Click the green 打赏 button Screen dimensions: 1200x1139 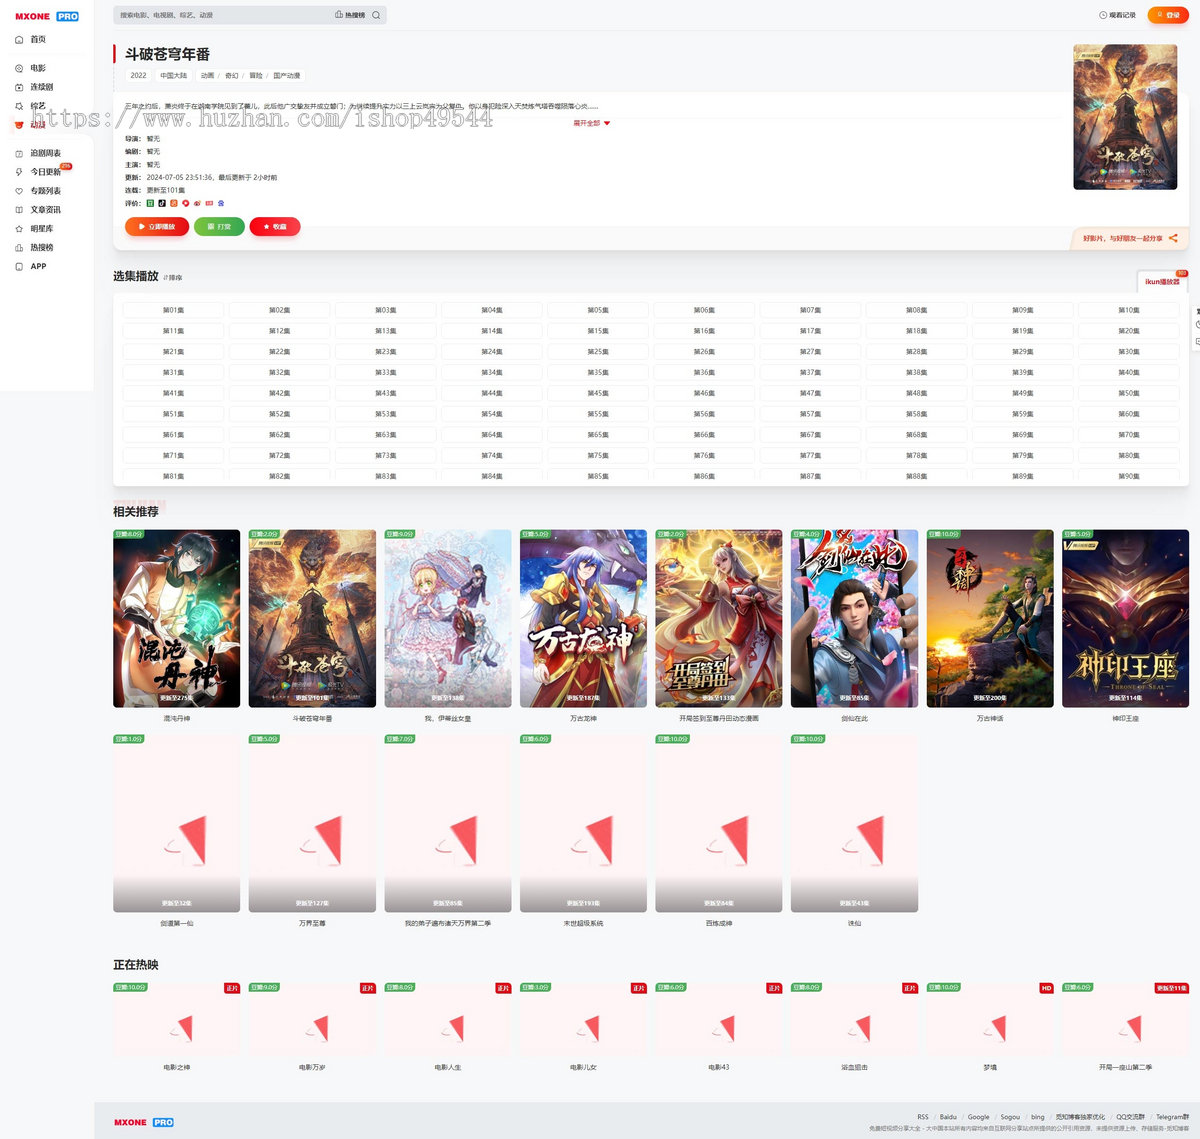click(219, 227)
